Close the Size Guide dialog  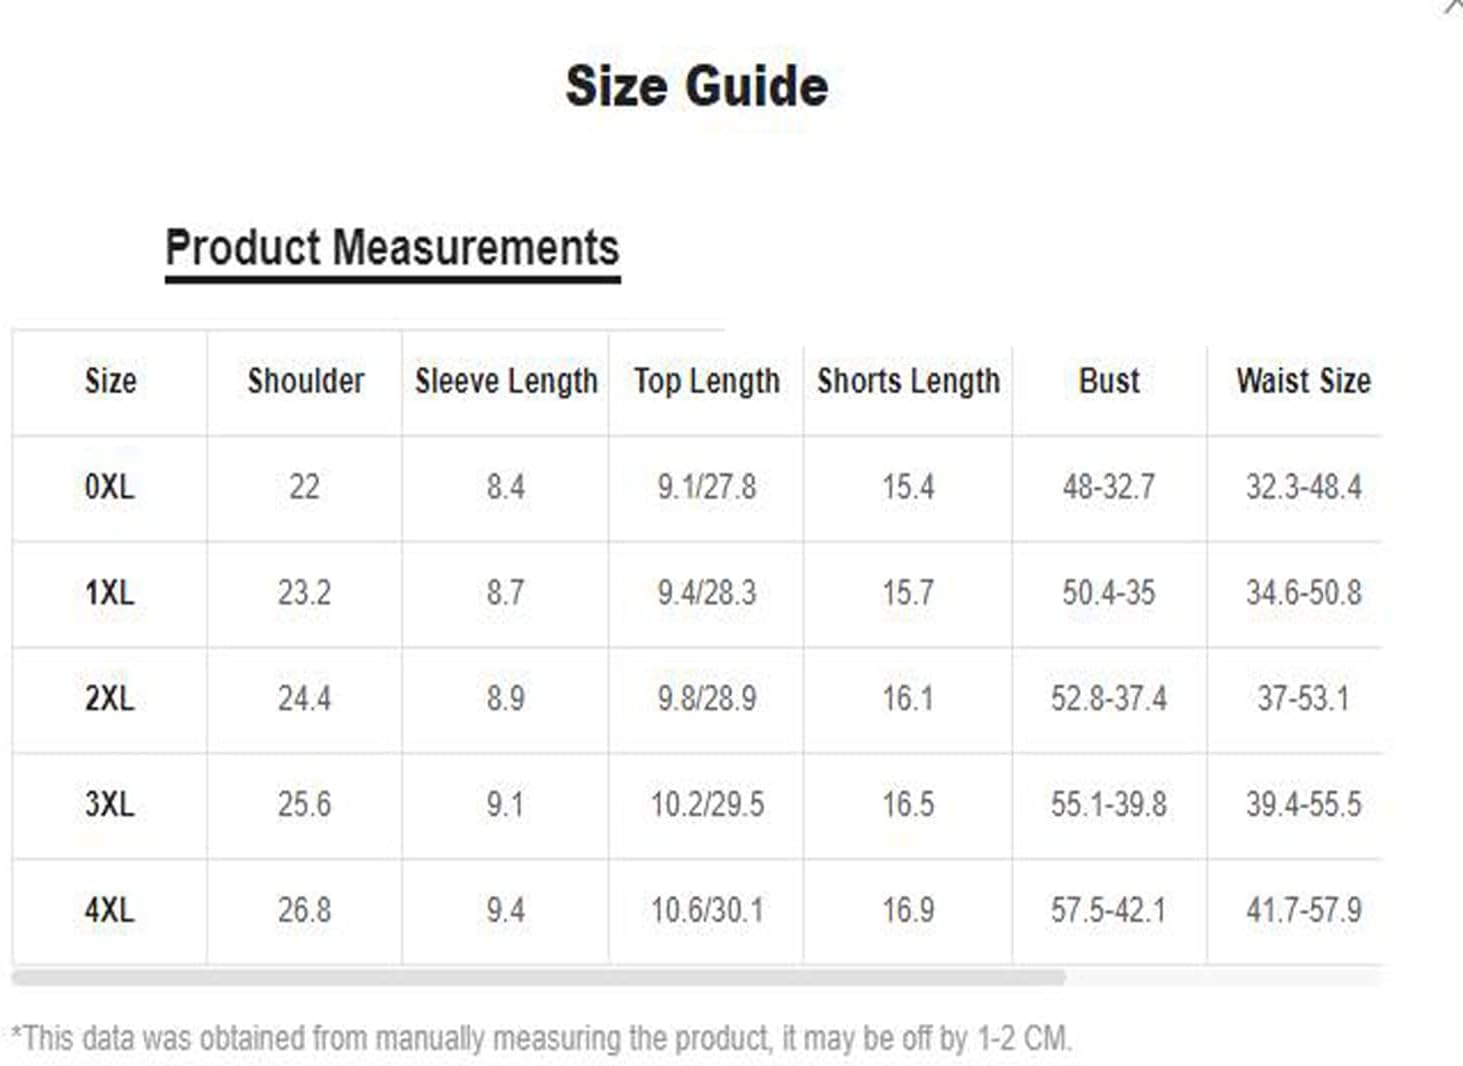coord(1455,5)
